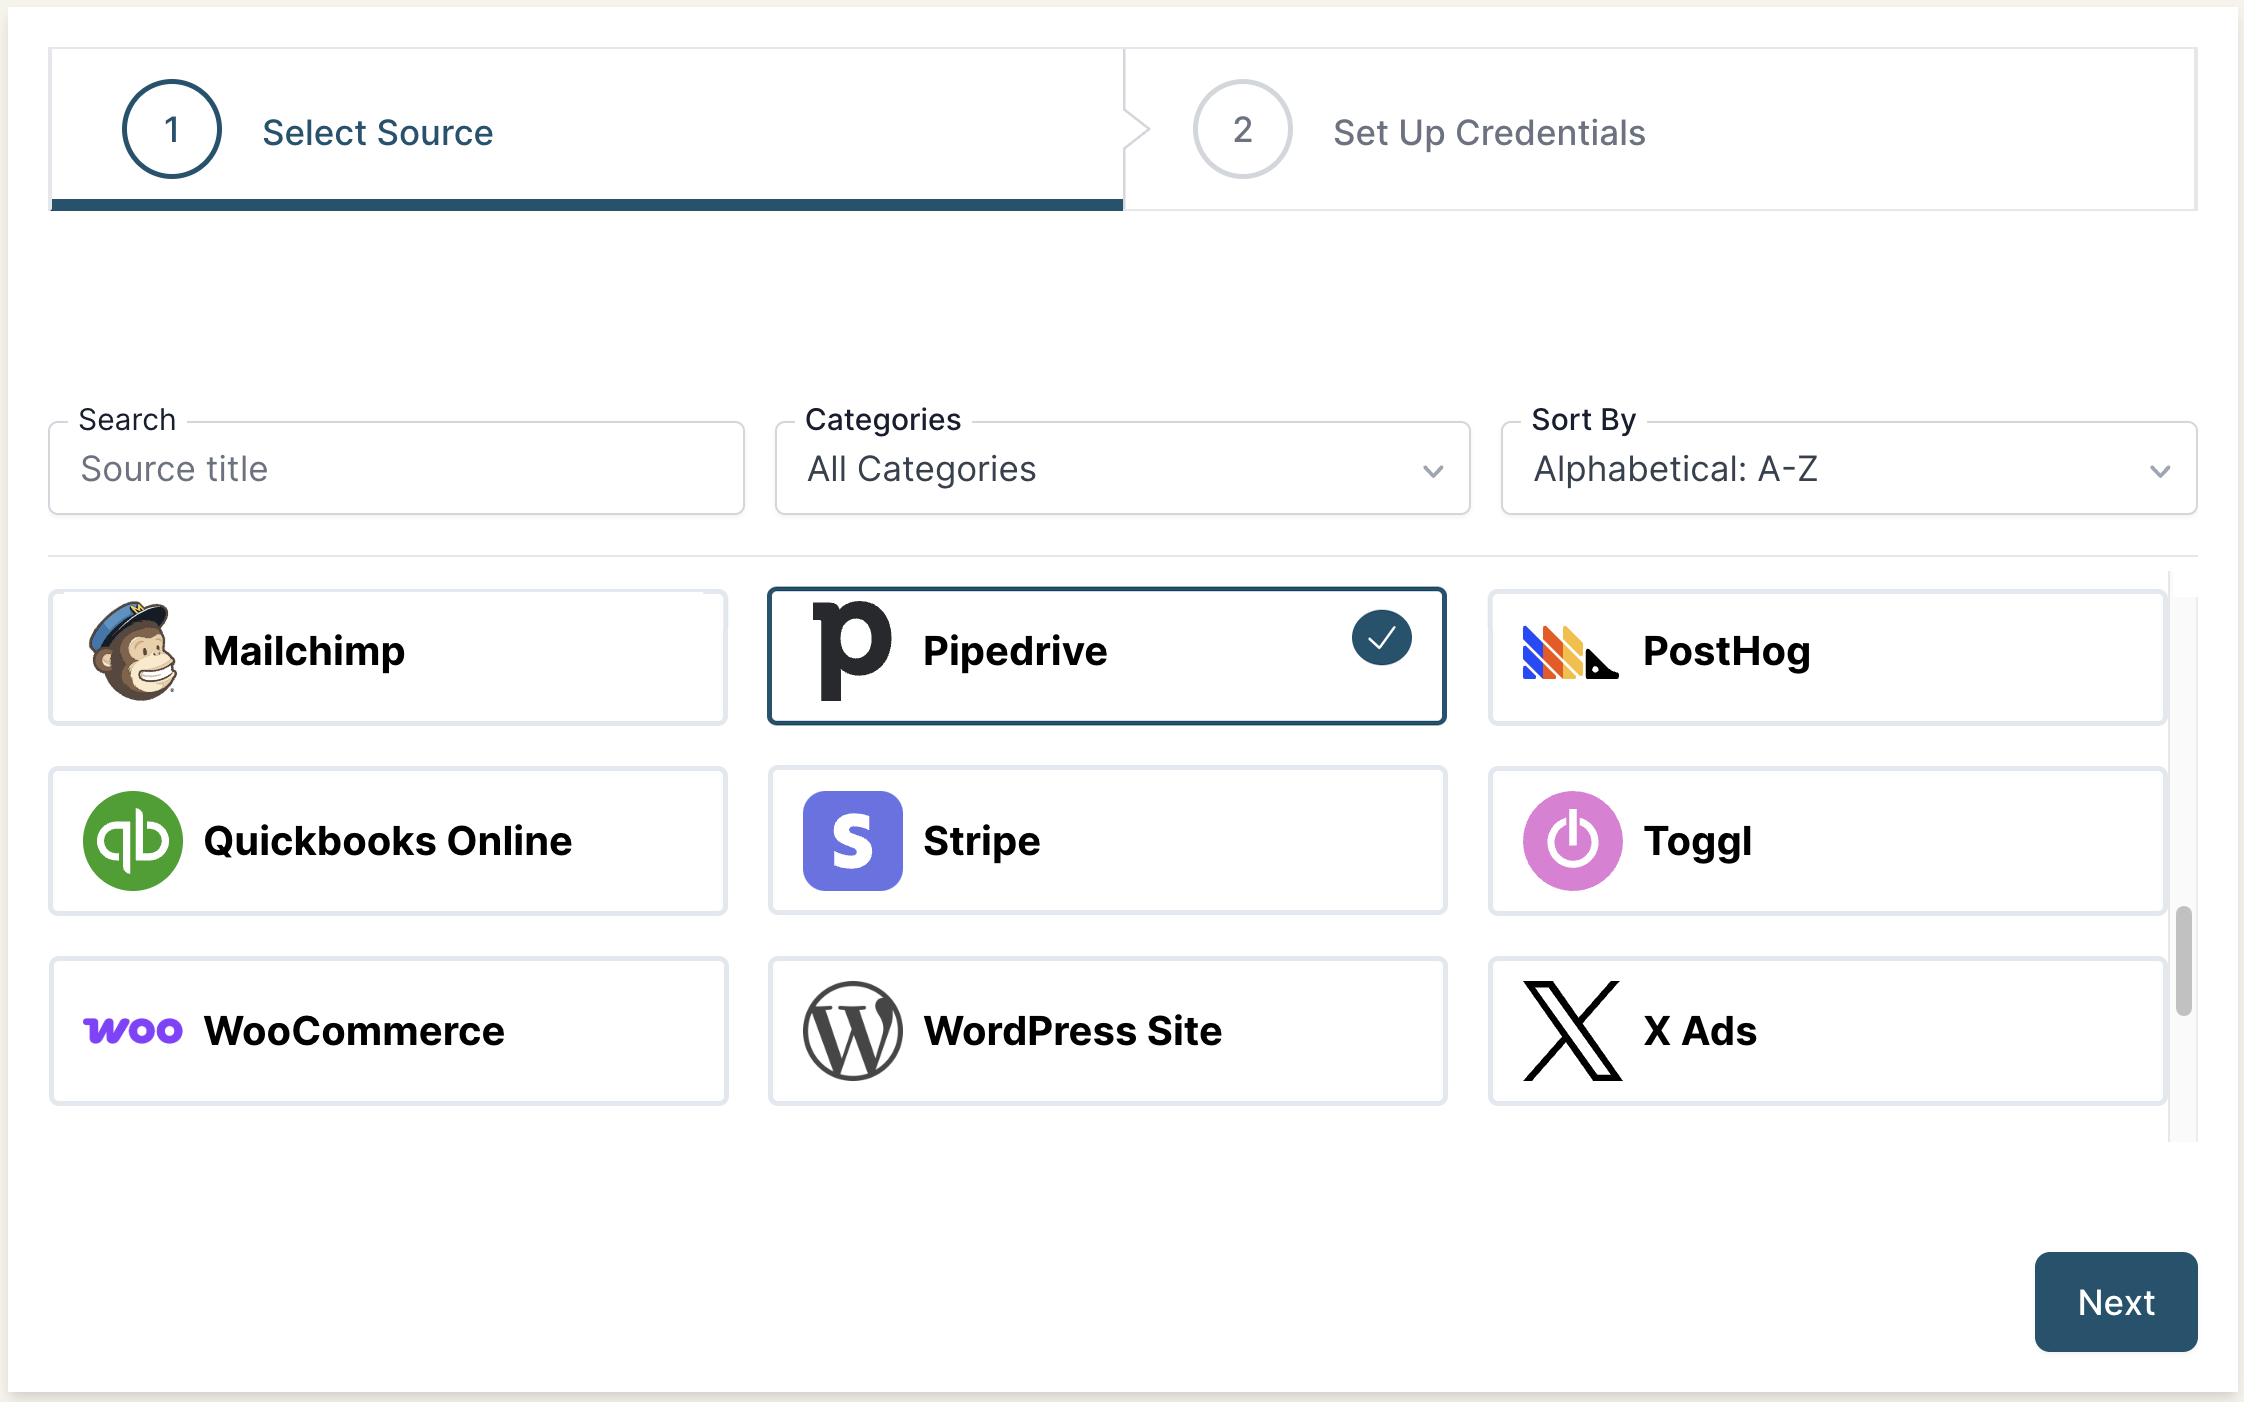Screen dimensions: 2244x1402
Task: Go to step 1 Select Source
Action: click(377, 132)
